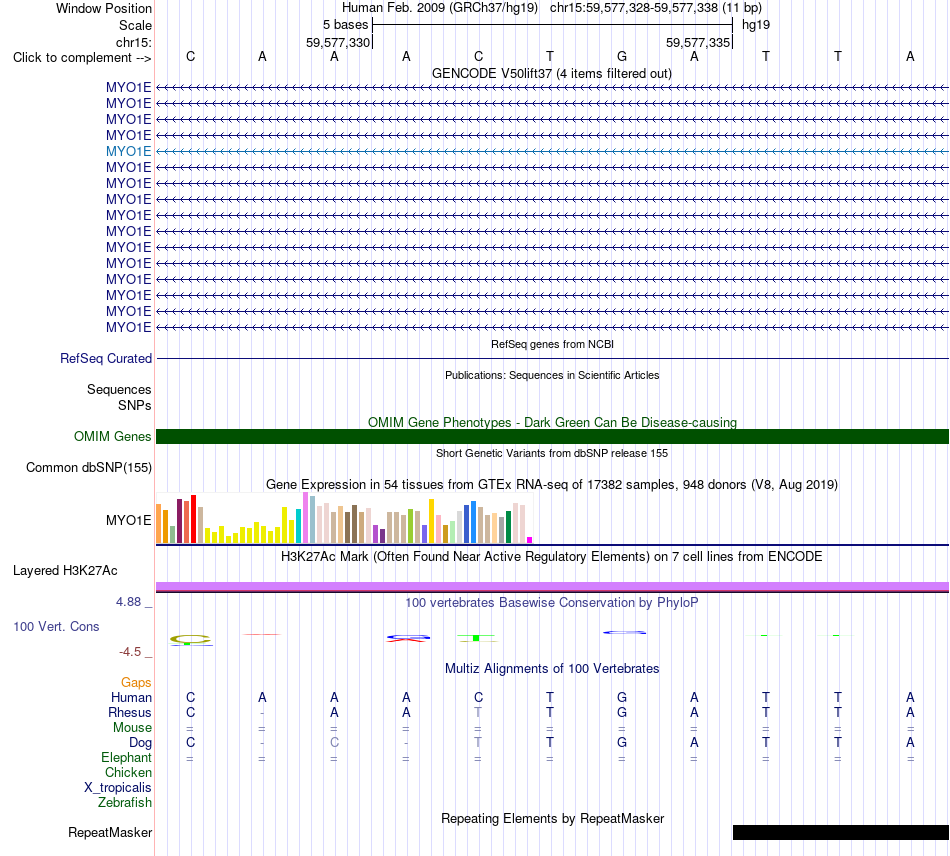
Task: Click position text chr15:59,577,328-59,577,338 (11 bp)
Action: pos(656,8)
